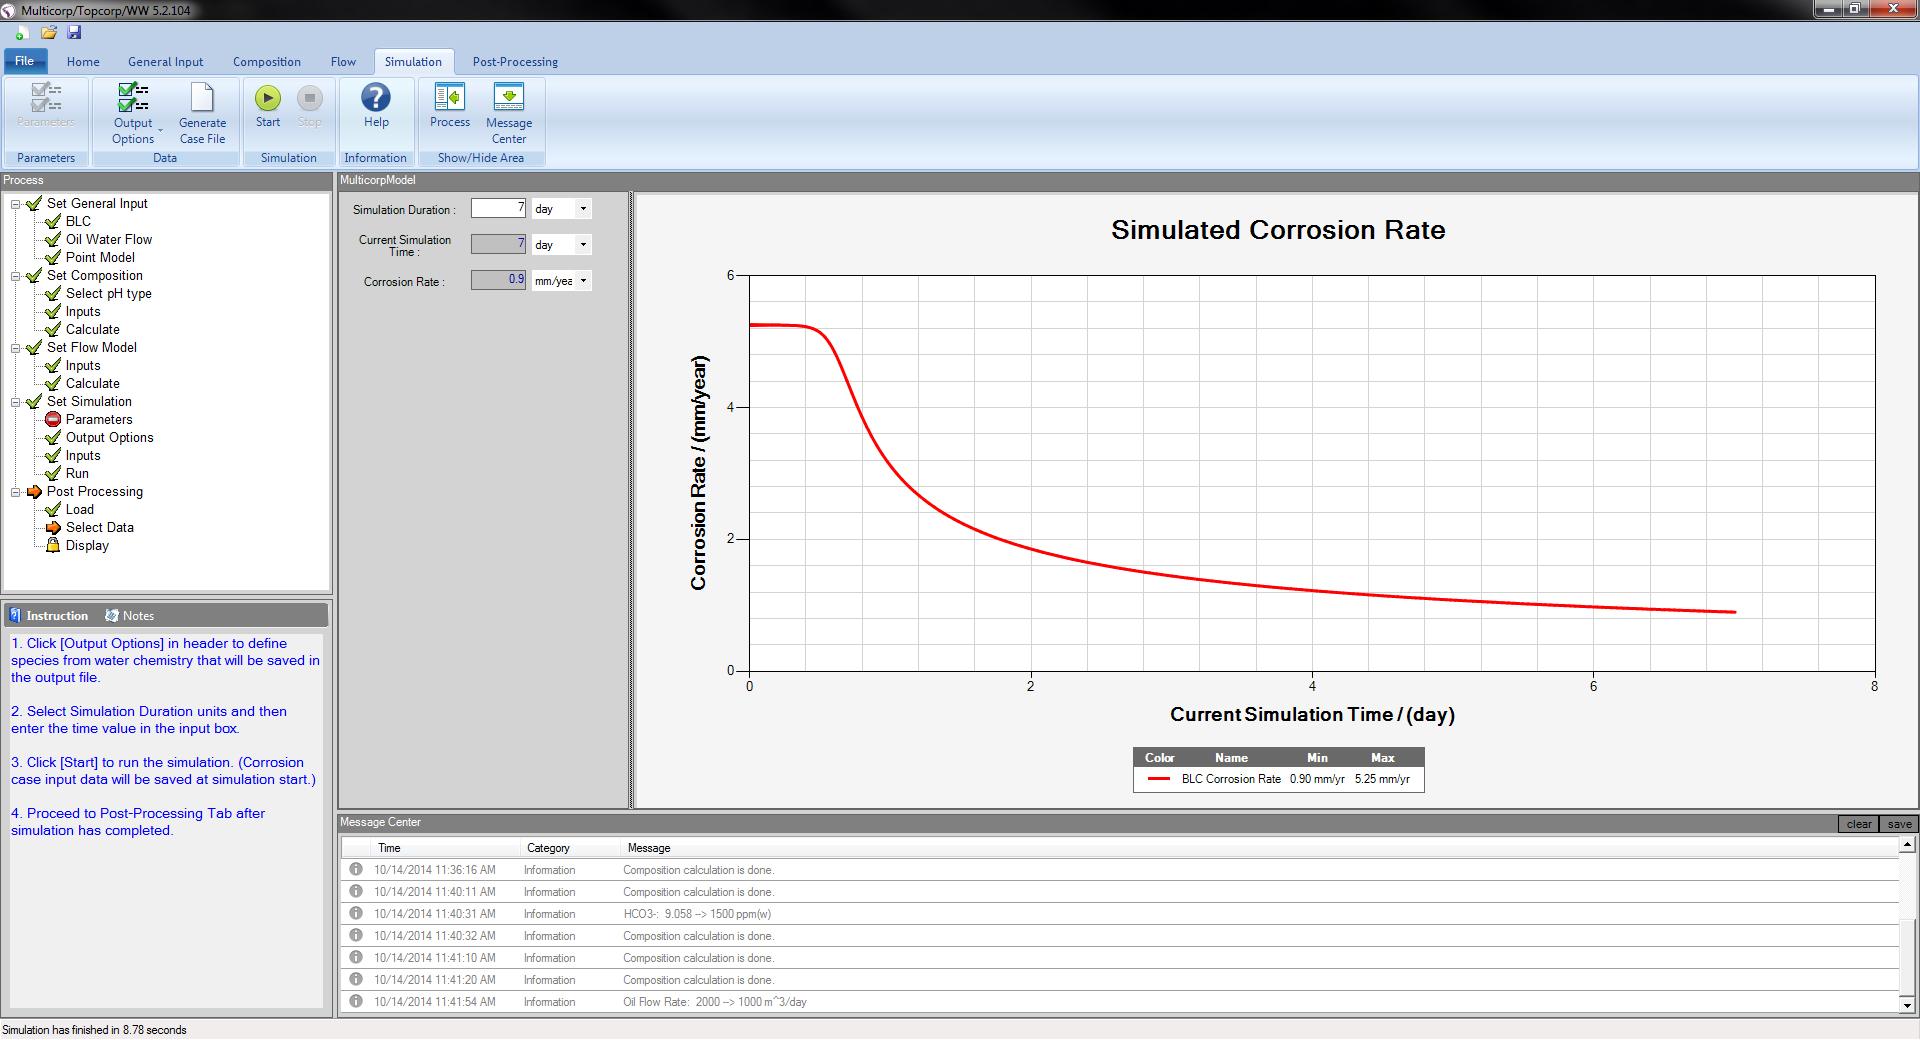
Task: Open the Simulation Duration units dropdown
Action: pos(583,208)
